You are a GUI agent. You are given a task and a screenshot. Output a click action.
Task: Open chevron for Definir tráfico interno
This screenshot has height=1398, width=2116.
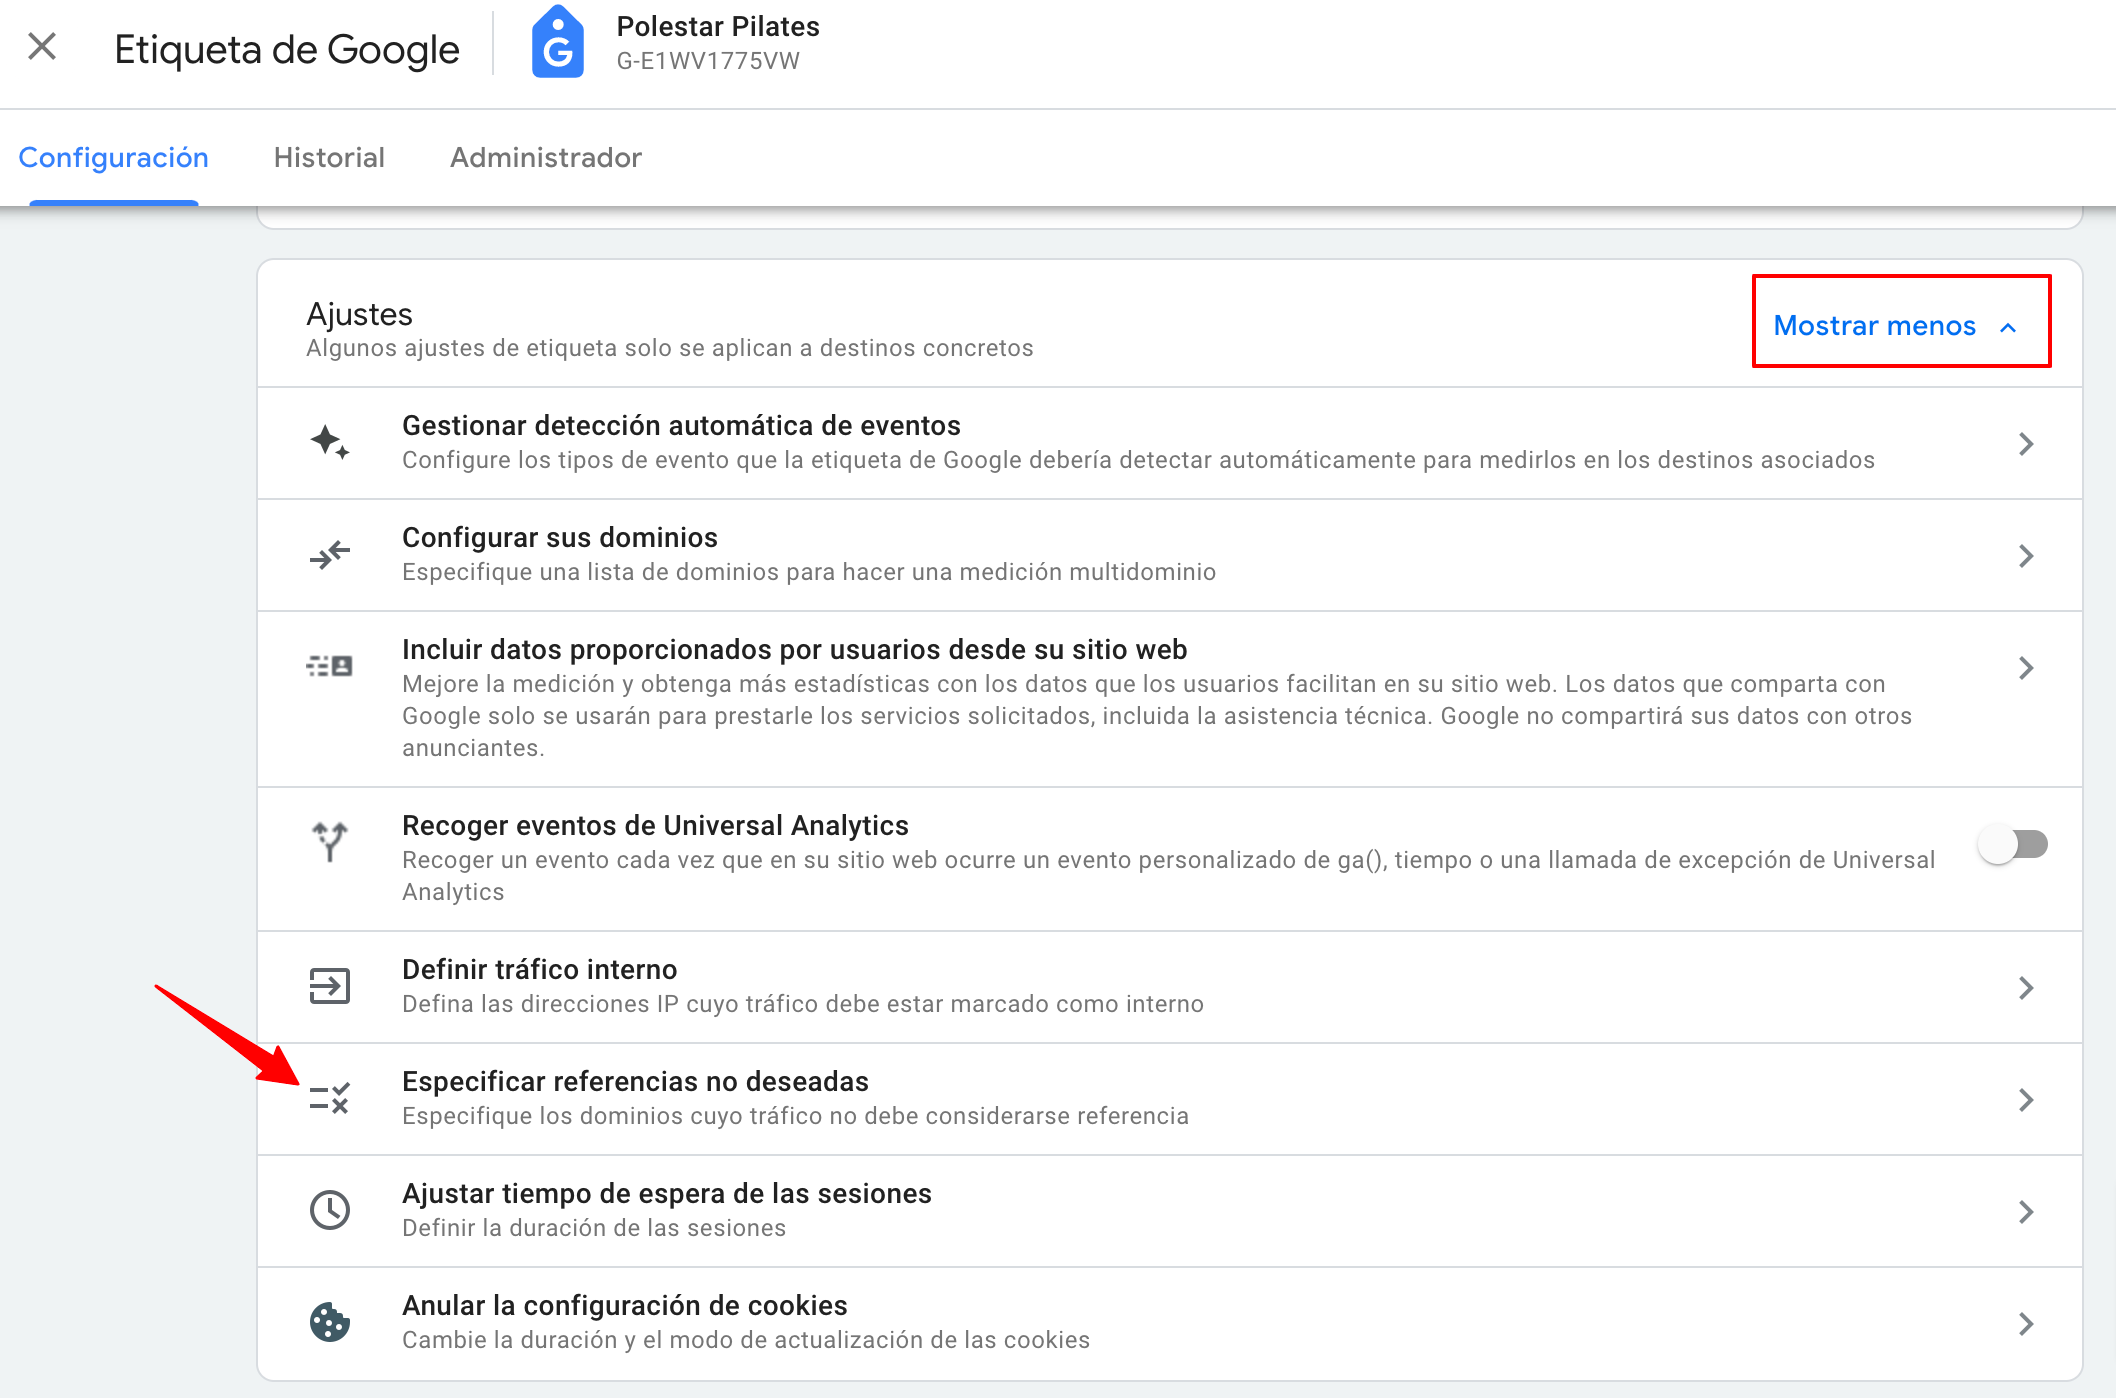coord(2026,988)
